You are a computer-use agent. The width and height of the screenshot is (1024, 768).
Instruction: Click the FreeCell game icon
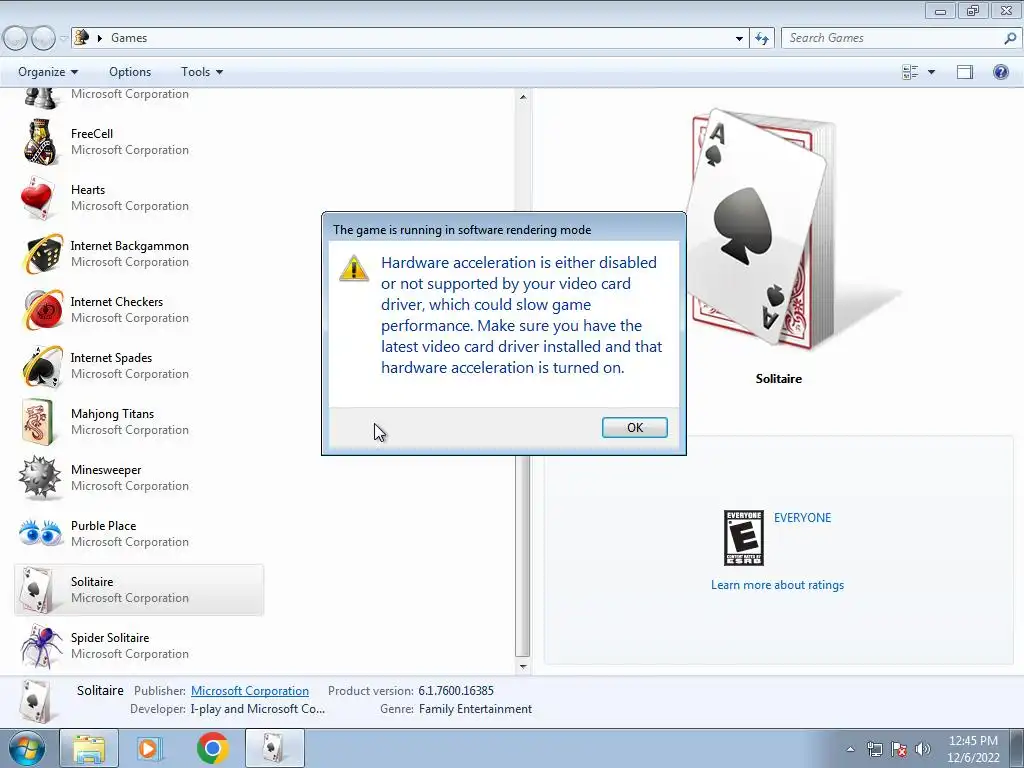click(41, 142)
